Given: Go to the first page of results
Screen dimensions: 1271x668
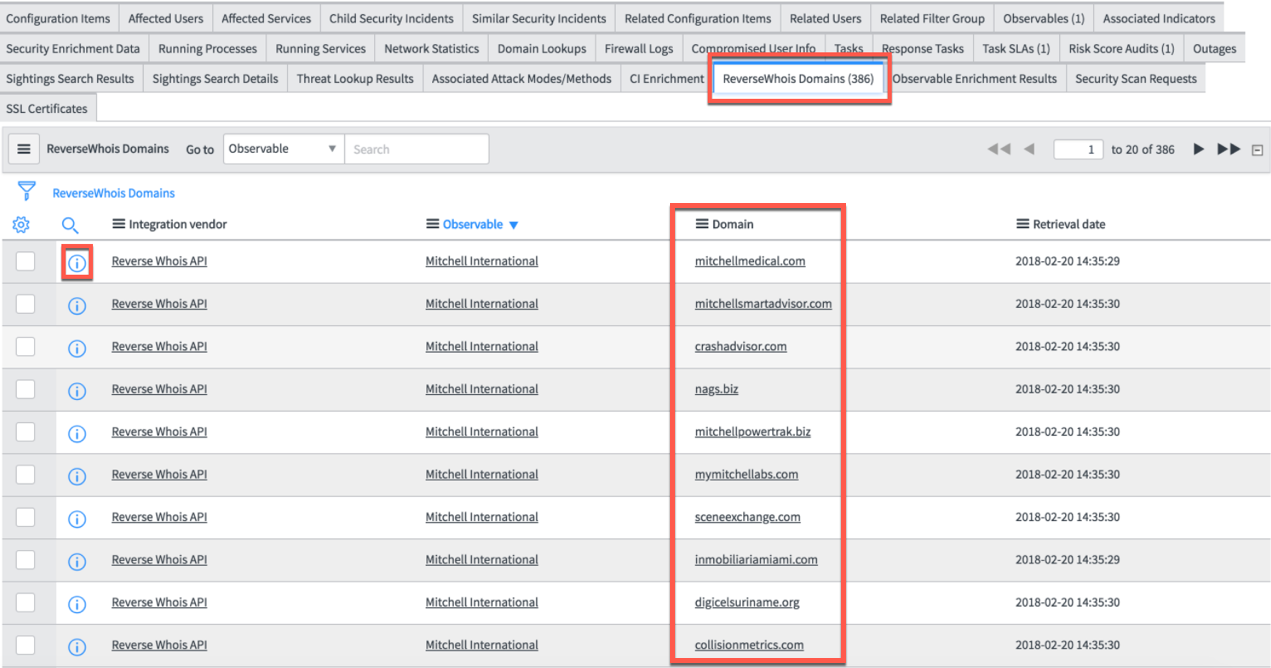Looking at the screenshot, I should 998,149.
